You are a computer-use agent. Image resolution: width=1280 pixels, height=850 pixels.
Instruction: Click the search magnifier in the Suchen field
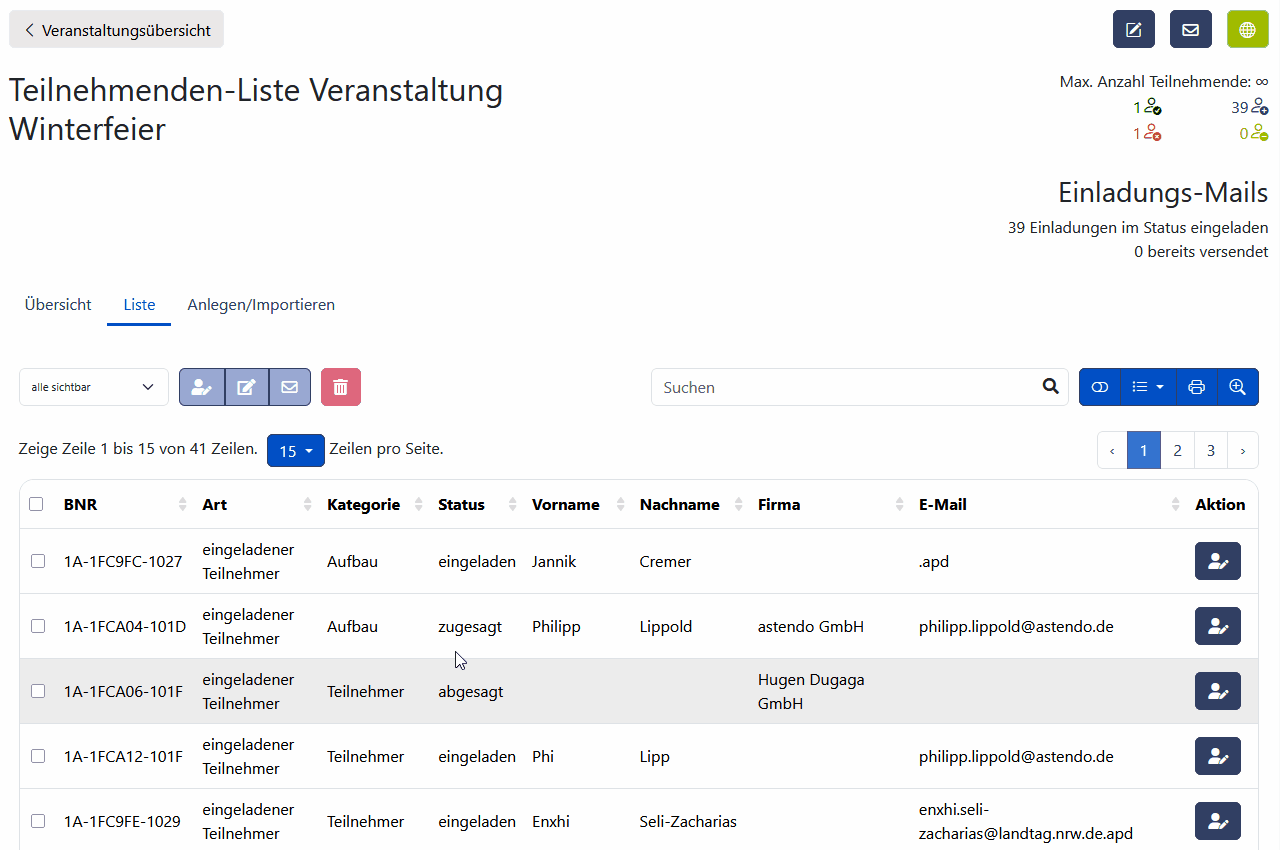pos(1050,386)
